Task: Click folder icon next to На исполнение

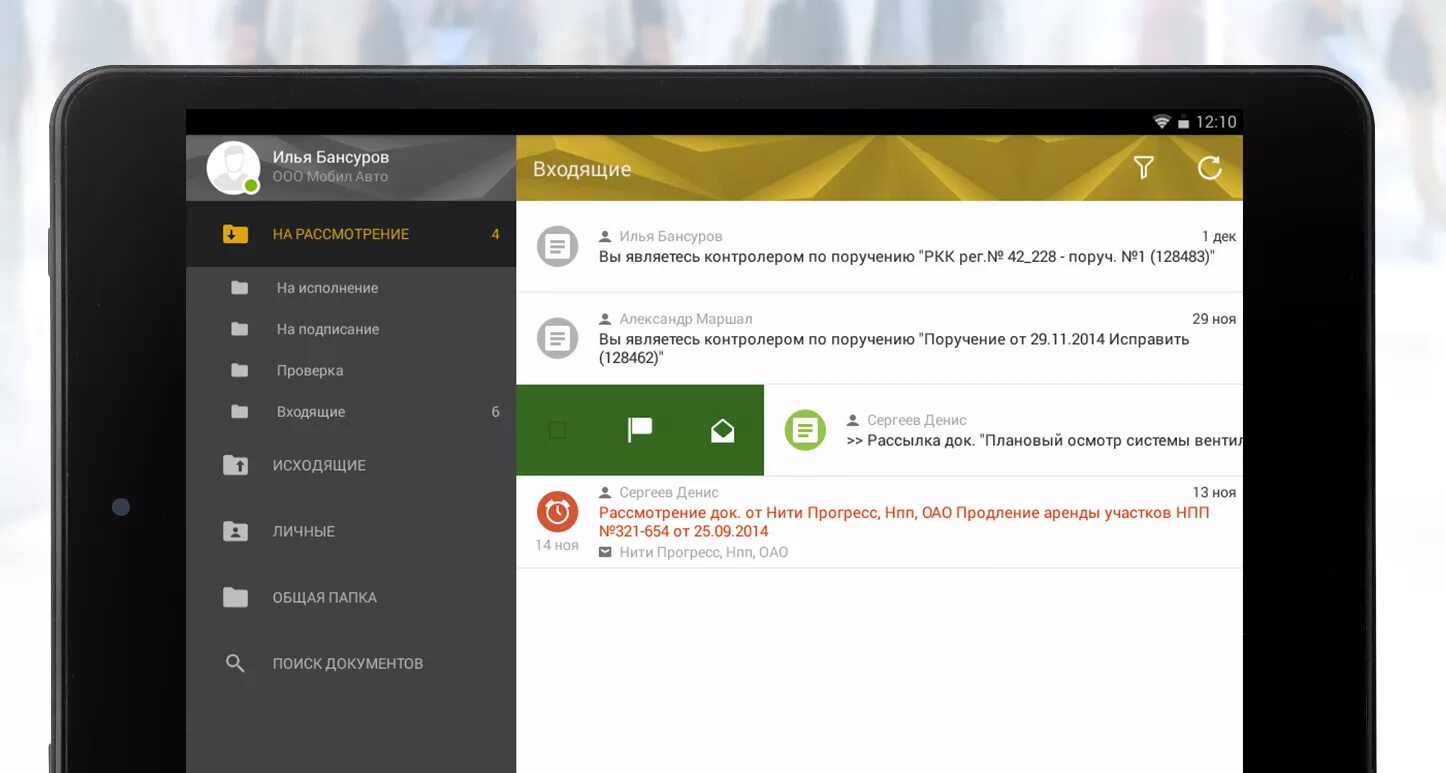Action: click(x=240, y=288)
